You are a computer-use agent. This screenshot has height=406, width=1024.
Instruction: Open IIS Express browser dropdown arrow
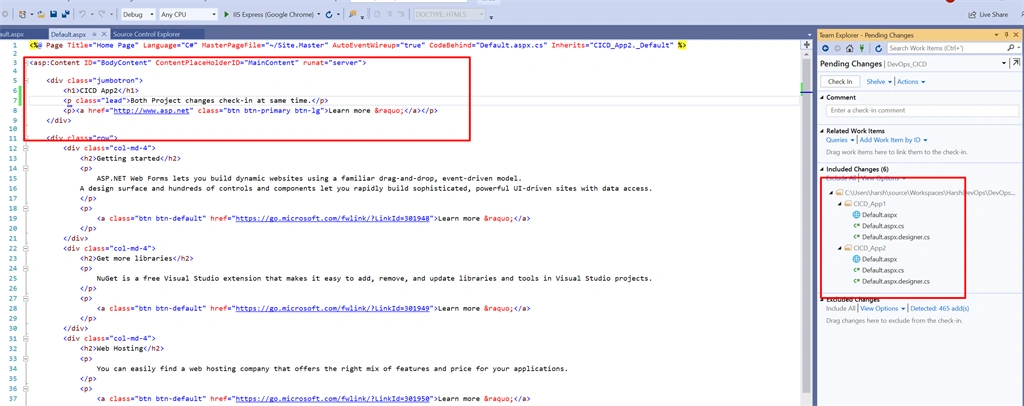coord(318,14)
